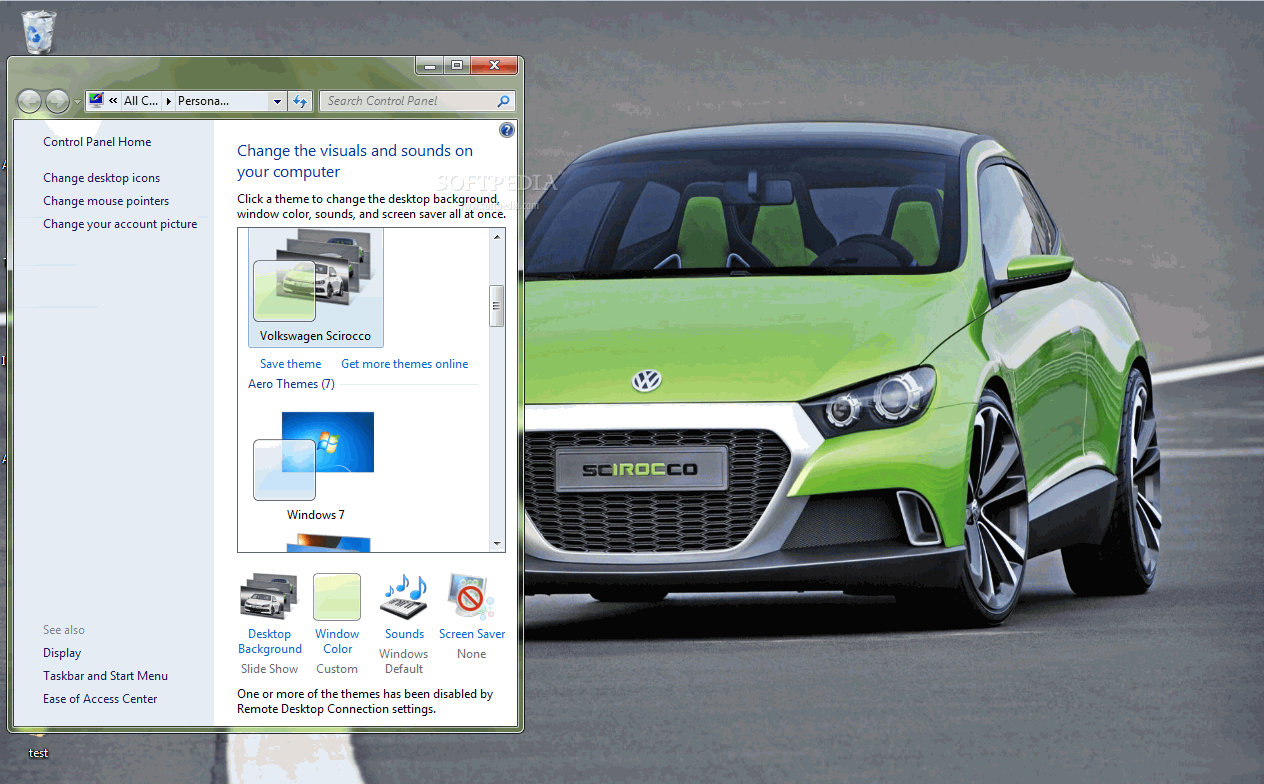Open Help via the question mark icon
This screenshot has height=784, width=1264.
click(x=507, y=130)
